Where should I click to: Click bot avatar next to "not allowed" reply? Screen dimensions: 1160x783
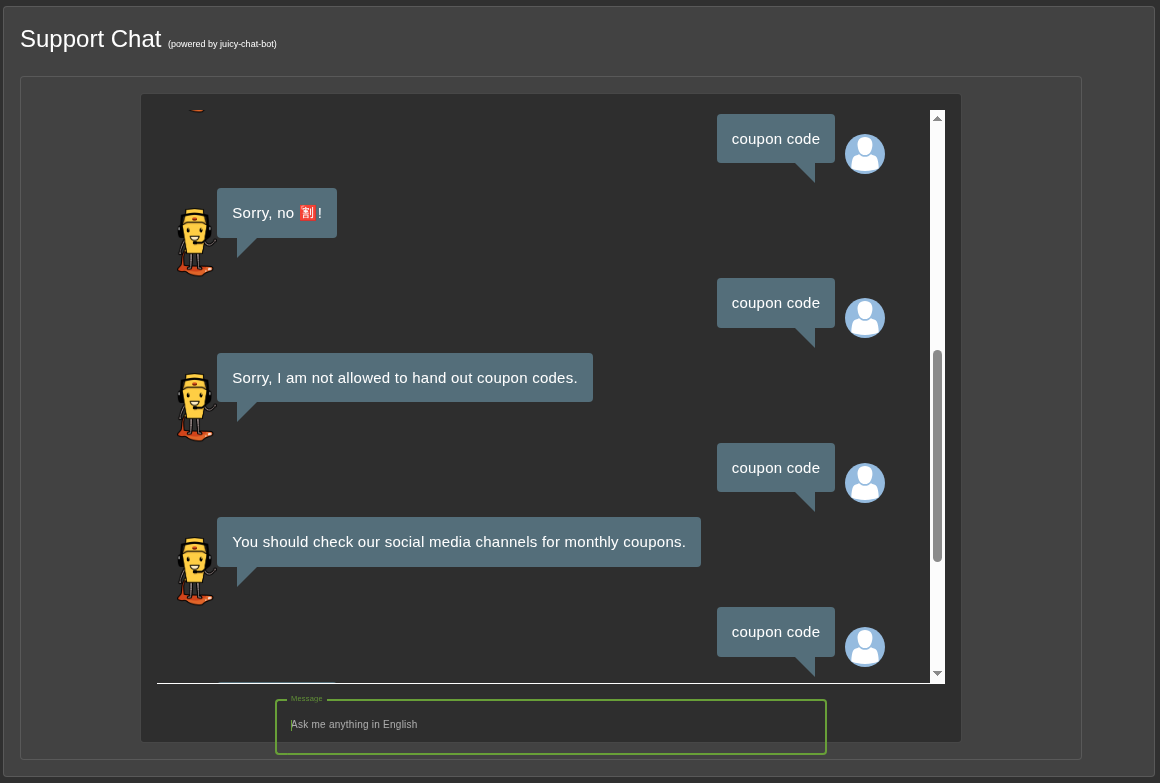(x=195, y=407)
